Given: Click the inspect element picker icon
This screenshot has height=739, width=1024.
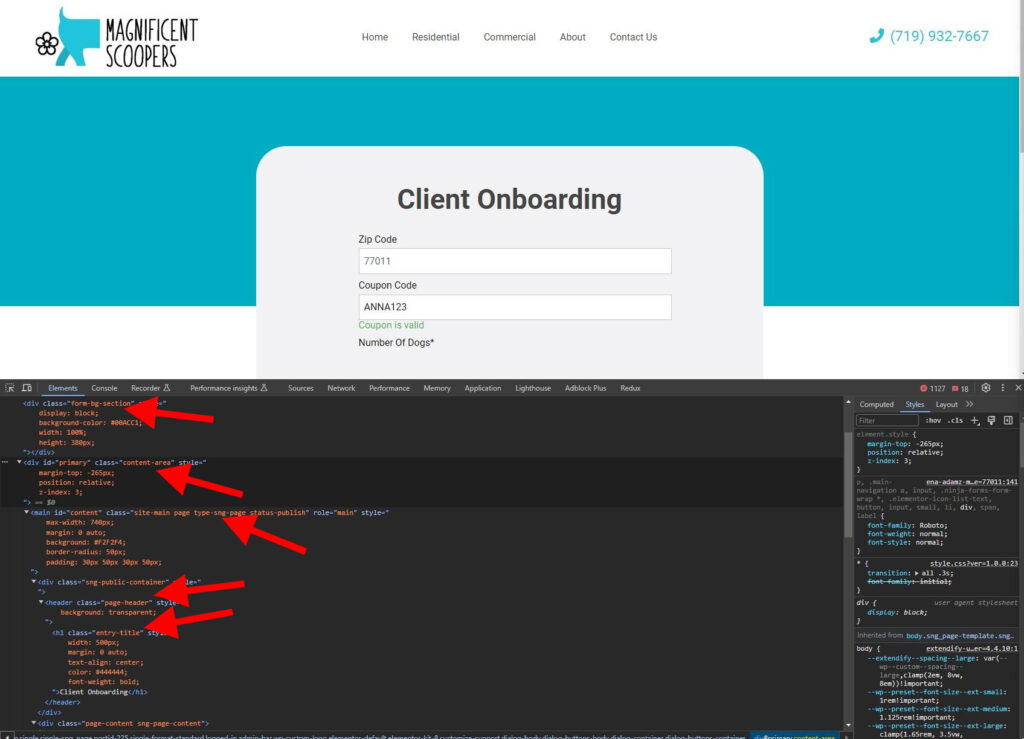Looking at the screenshot, I should point(10,388).
